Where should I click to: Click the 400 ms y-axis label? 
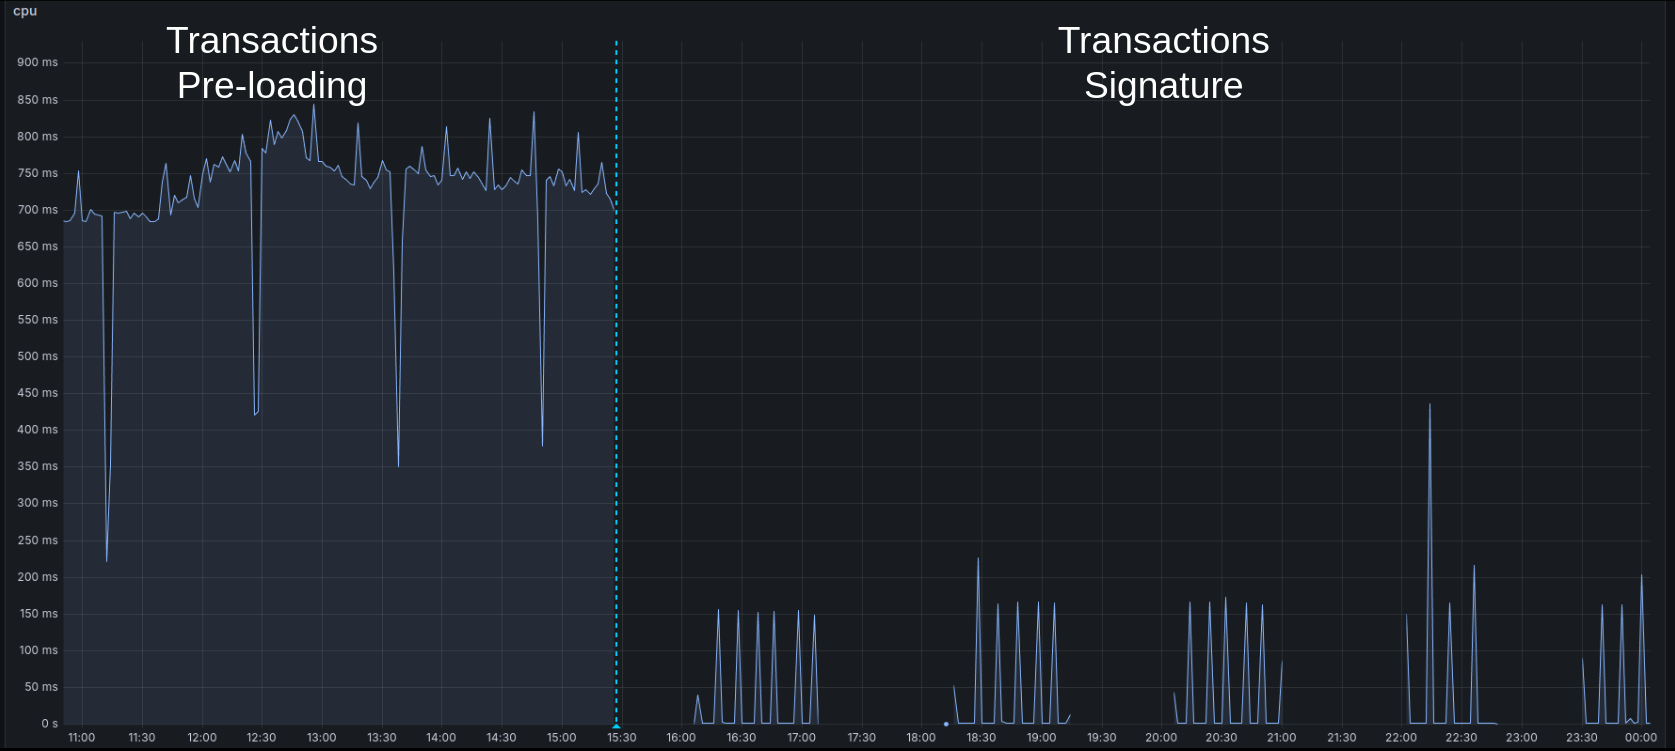tap(37, 430)
